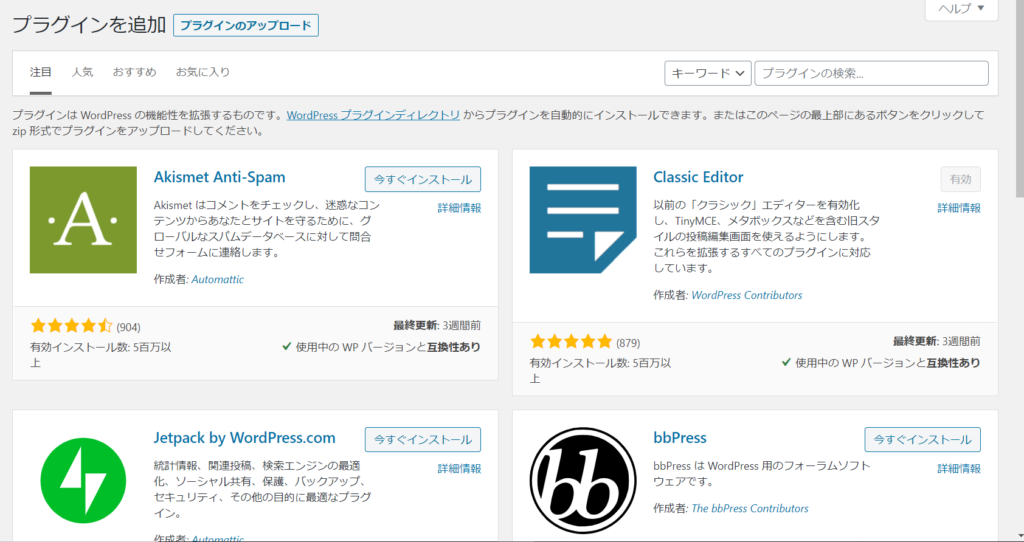Focus the プラグインの検索 search field
Viewport: 1024px width, 542px height.
(871, 73)
